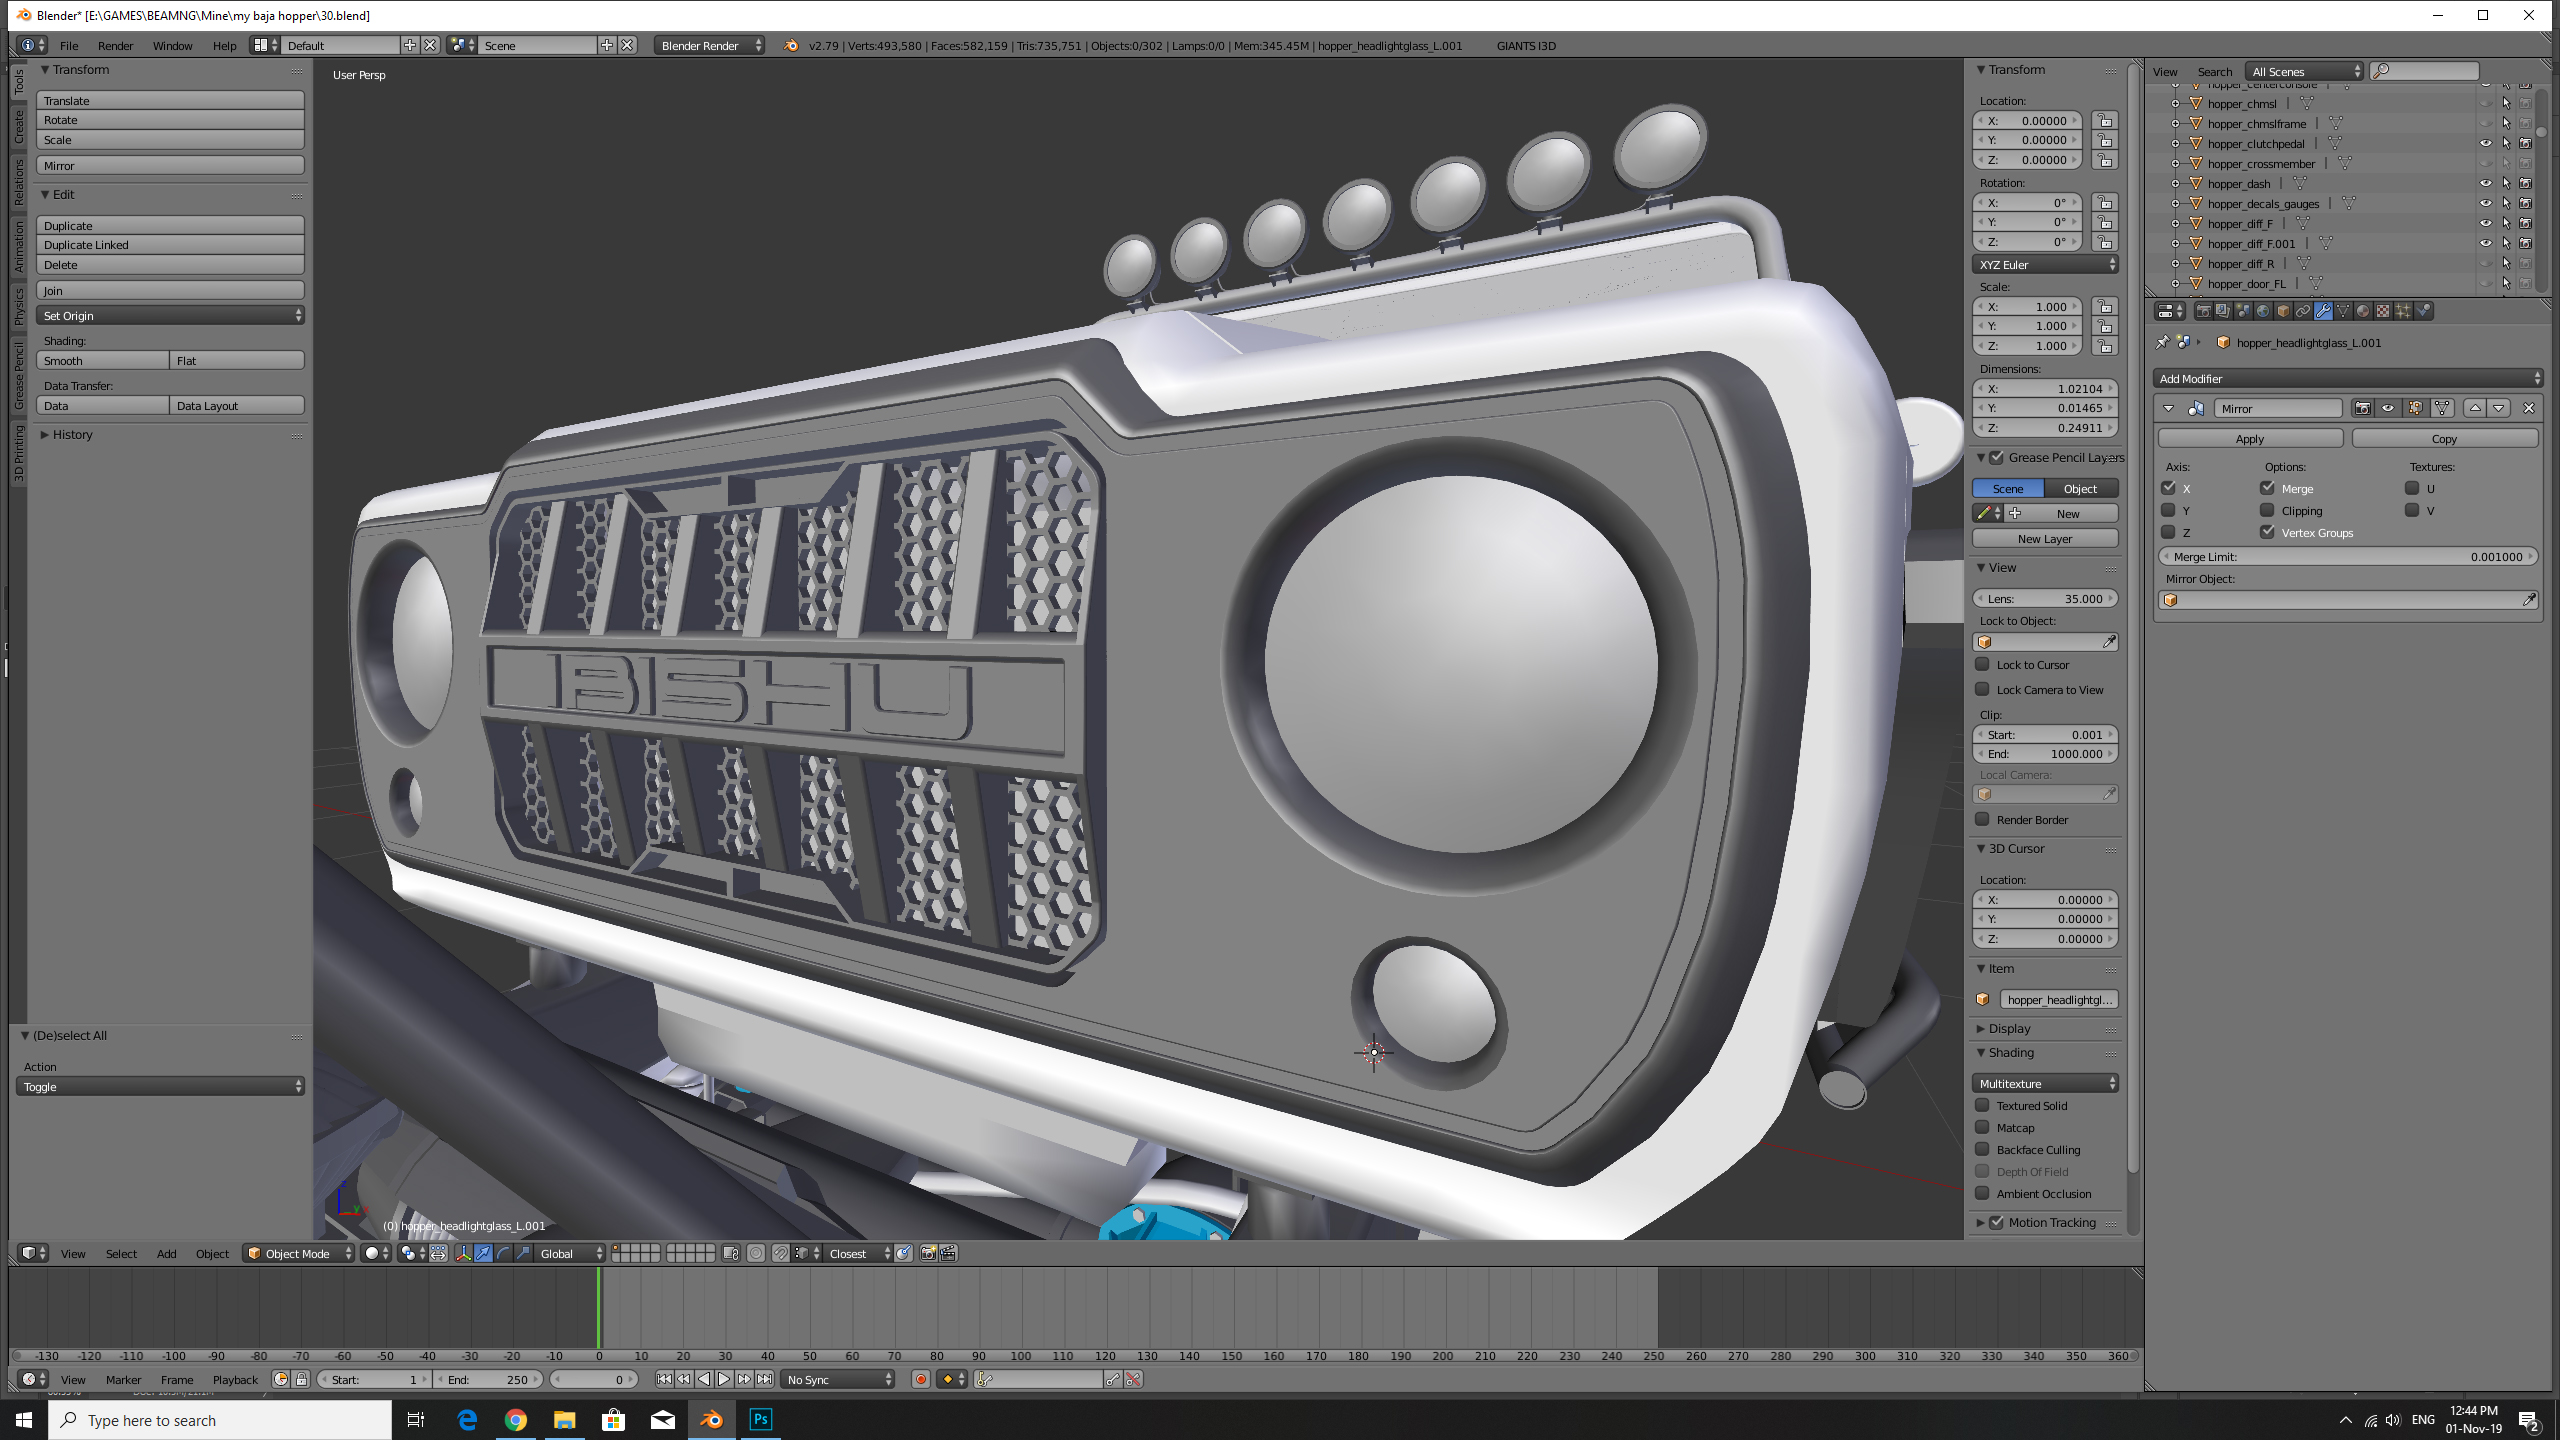Screen dimensions: 2560x1440
Task: Toggle Mirror modifier cage editing icon
Action: pyautogui.click(x=2442, y=408)
